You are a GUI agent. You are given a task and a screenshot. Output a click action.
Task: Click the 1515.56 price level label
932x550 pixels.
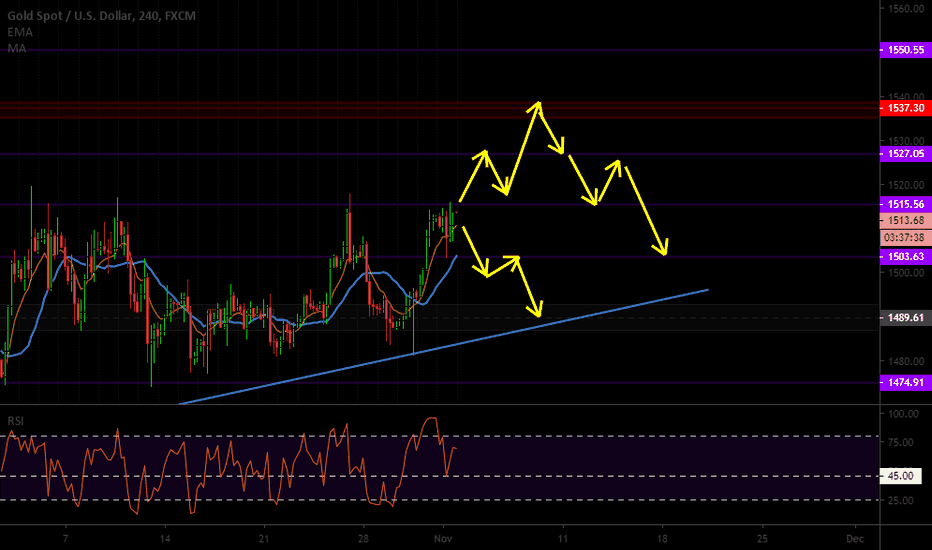(x=906, y=204)
